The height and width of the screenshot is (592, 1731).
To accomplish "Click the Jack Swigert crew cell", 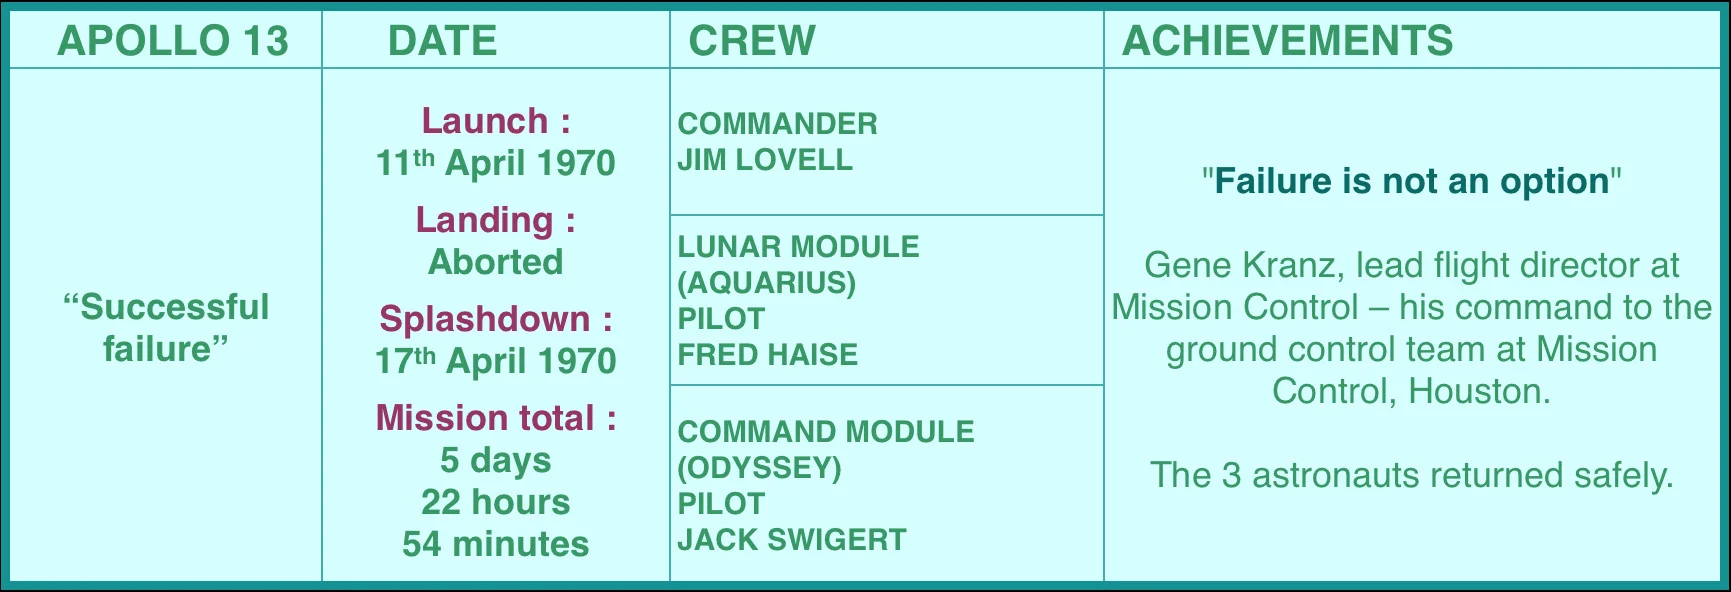I will coord(887,483).
